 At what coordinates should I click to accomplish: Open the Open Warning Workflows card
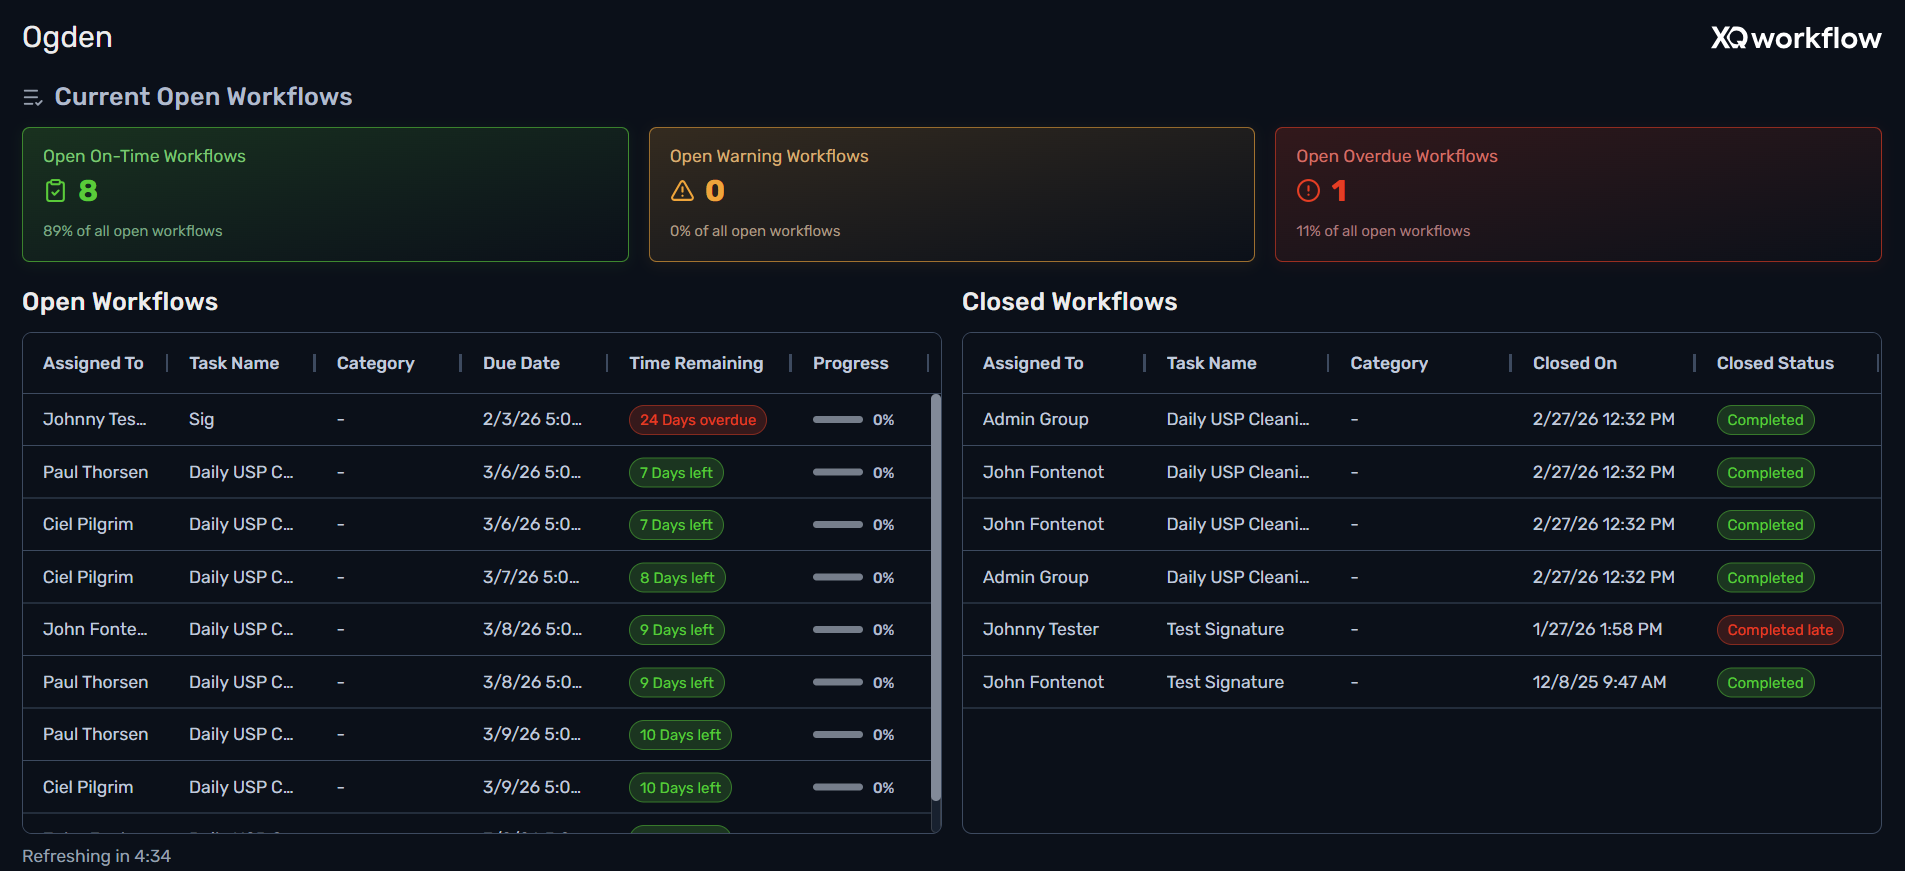tap(952, 194)
